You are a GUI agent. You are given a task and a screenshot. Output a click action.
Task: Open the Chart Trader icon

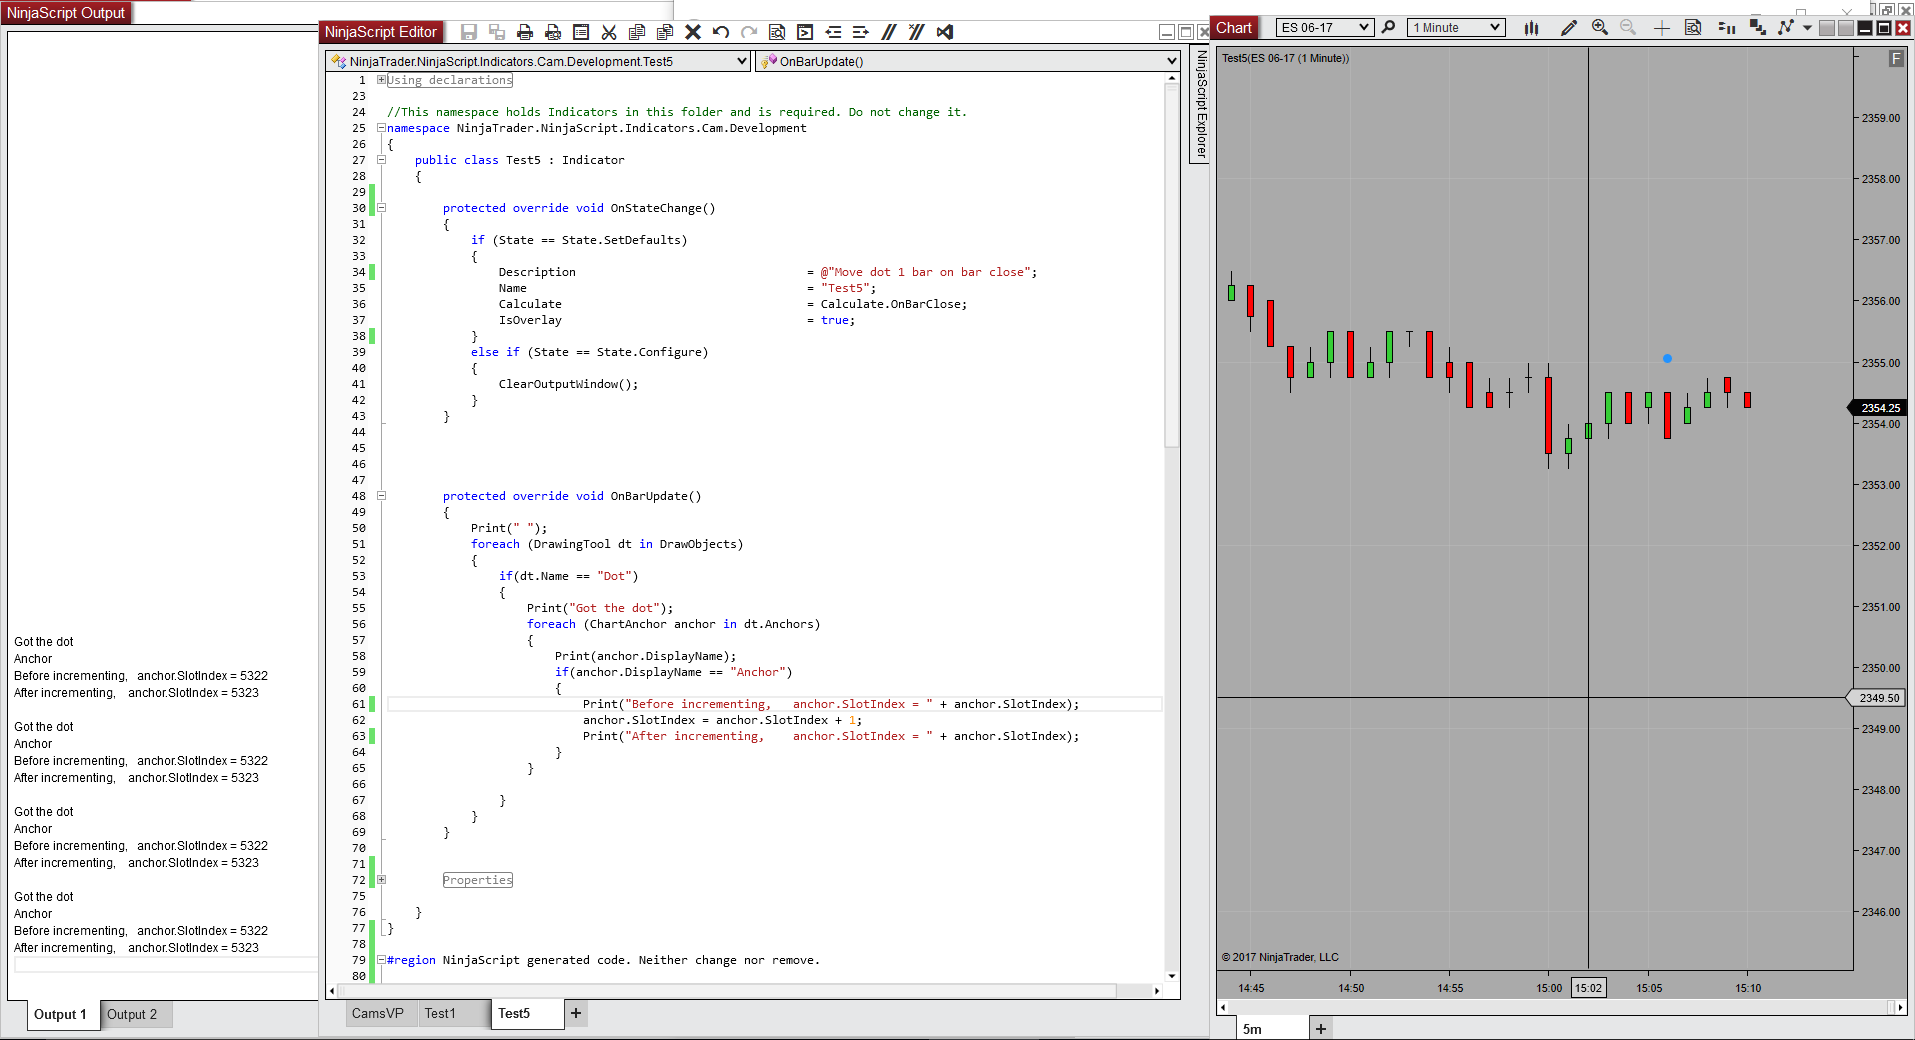tap(1726, 28)
